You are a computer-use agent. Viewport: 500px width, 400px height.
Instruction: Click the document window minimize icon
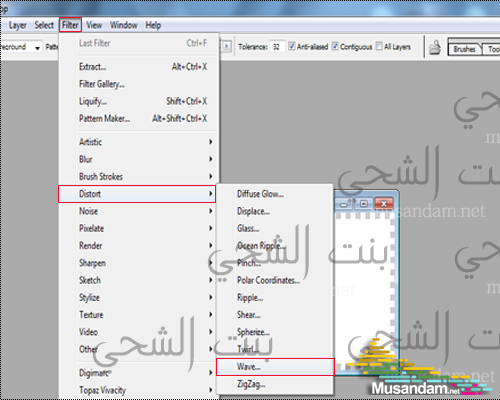[x=344, y=203]
